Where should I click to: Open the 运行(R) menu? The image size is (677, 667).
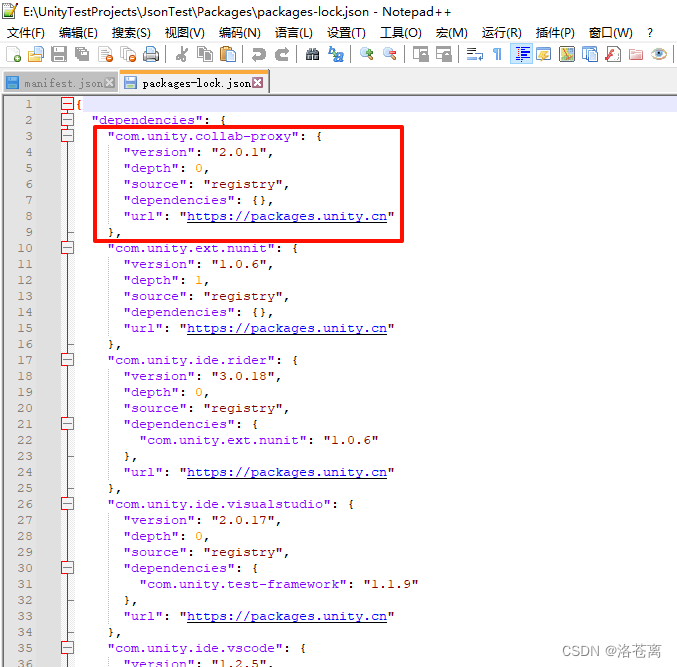pos(502,33)
